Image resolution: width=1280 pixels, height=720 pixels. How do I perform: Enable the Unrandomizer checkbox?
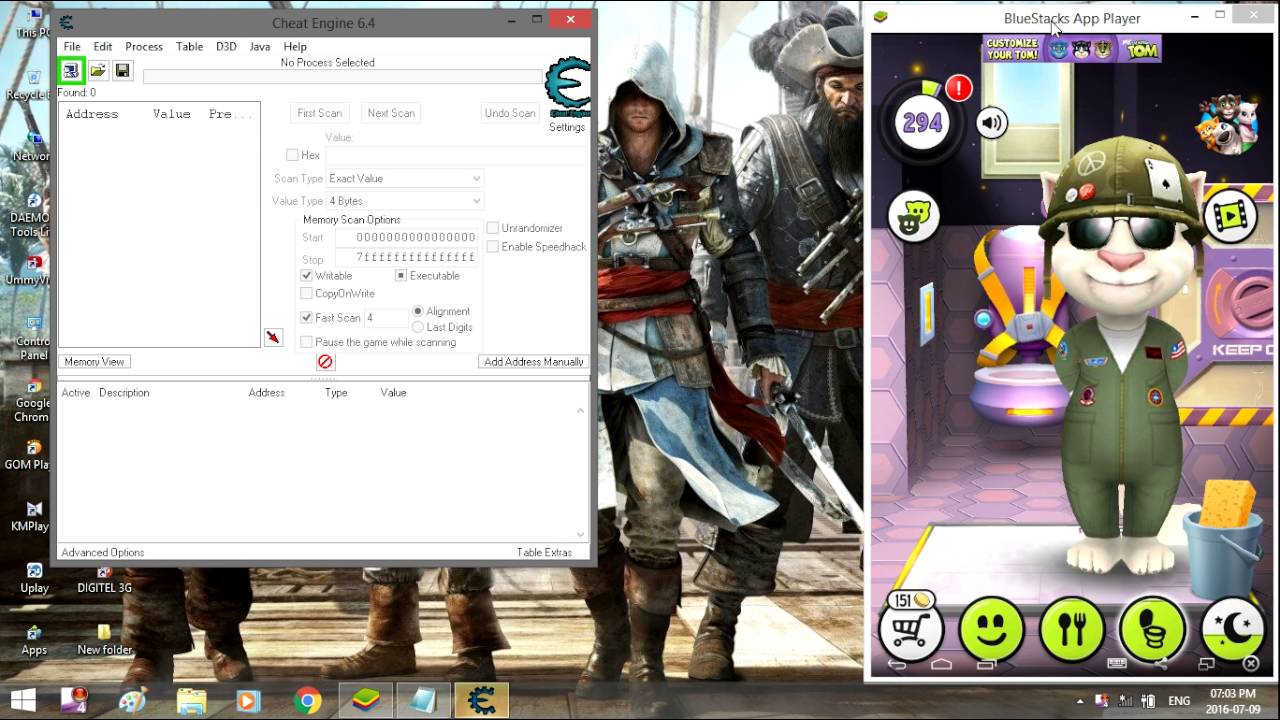coord(492,228)
